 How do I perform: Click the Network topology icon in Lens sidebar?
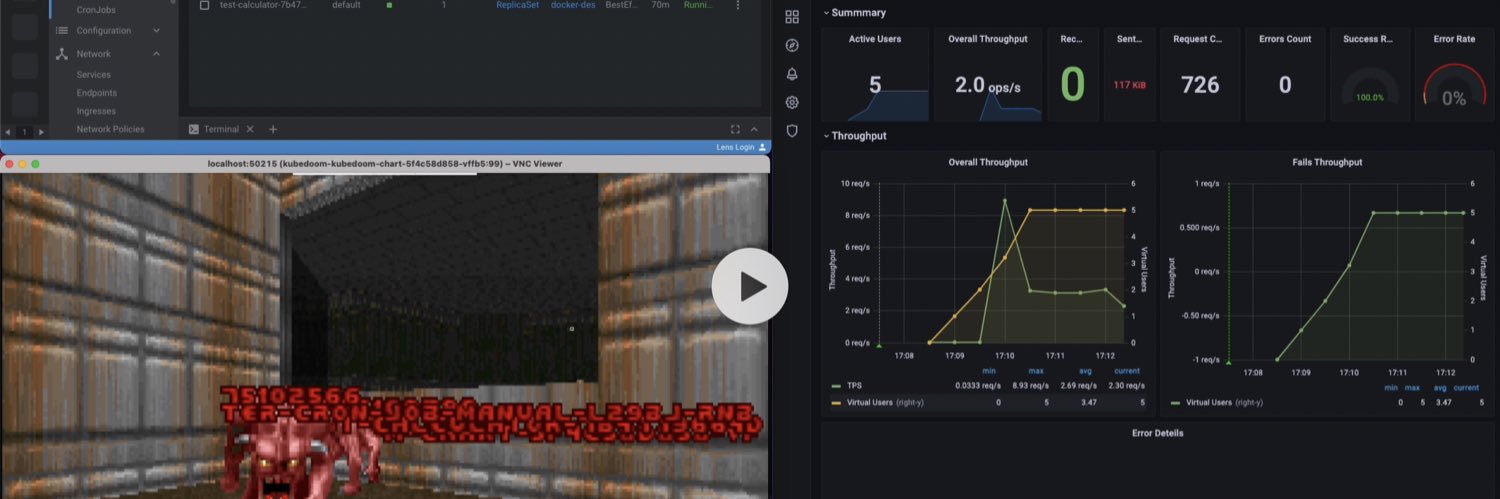[62, 54]
